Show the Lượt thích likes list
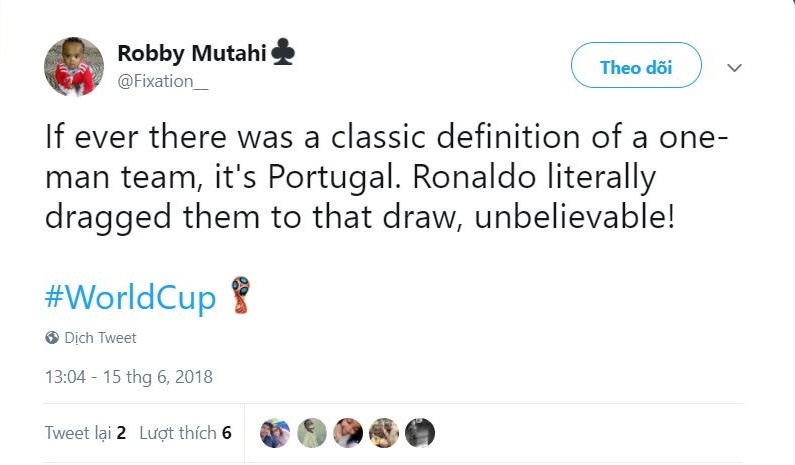 point(178,433)
